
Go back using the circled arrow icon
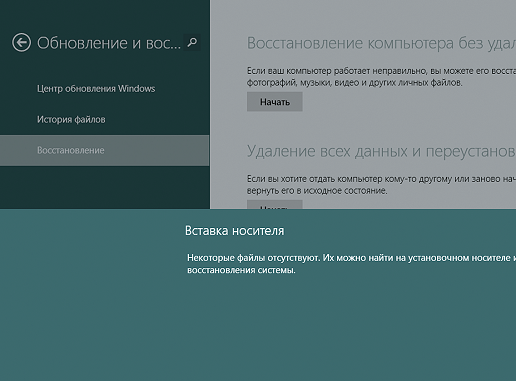pyautogui.click(x=21, y=42)
